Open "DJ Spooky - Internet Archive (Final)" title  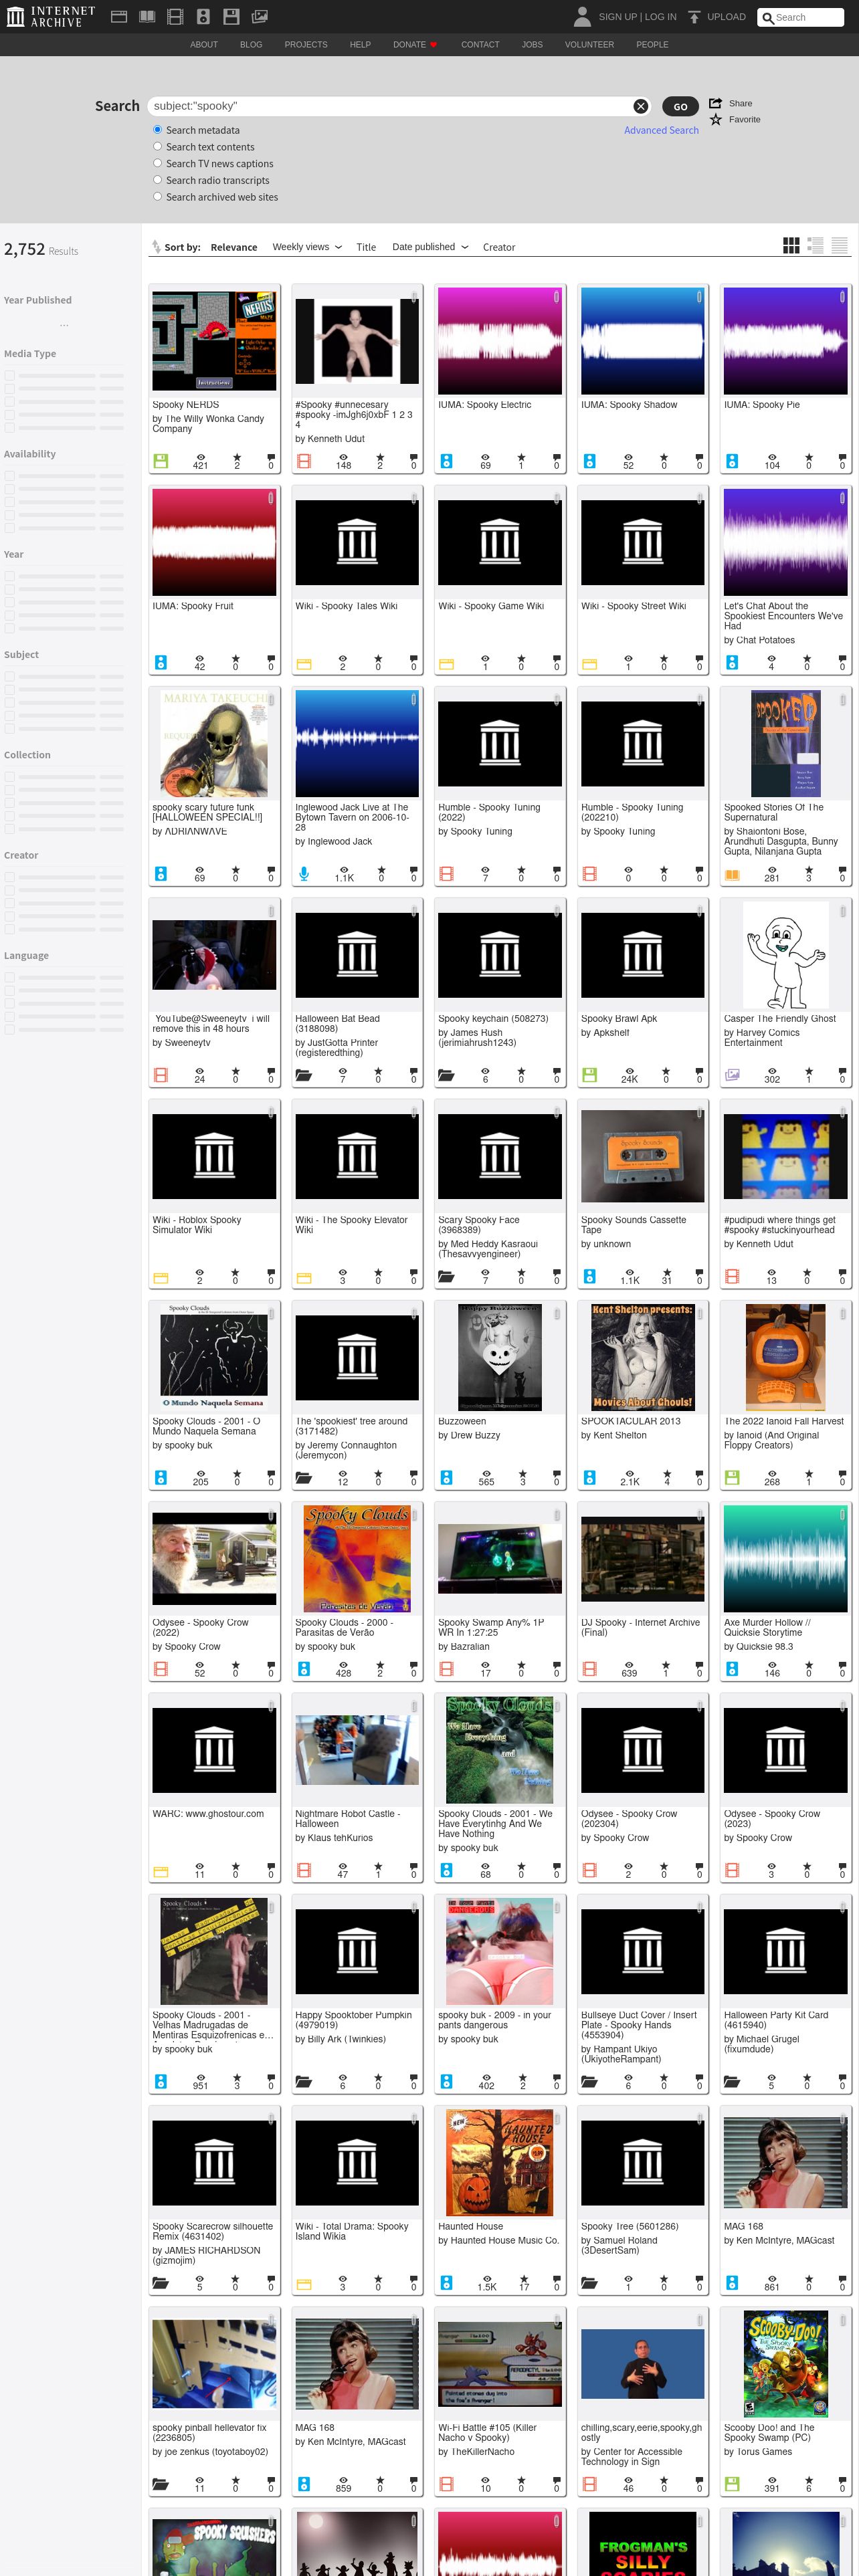641,1627
